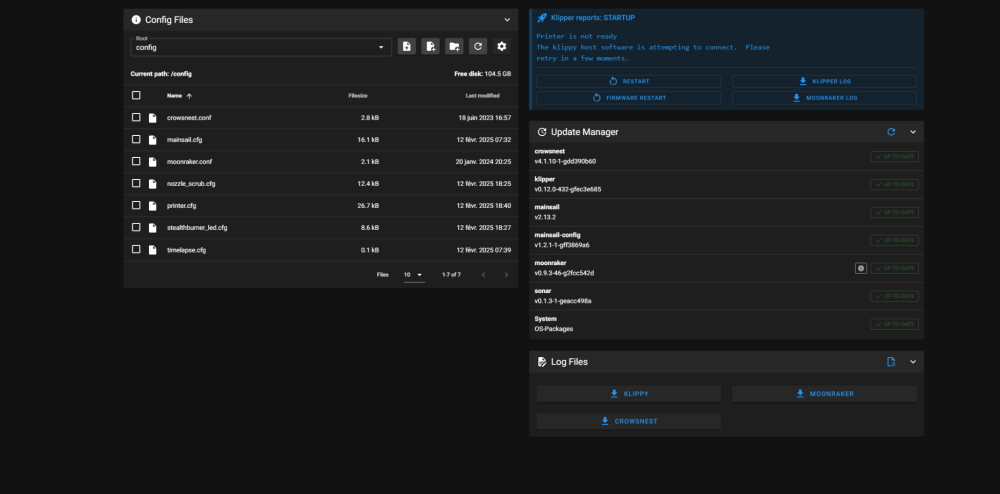Click crowsnest version v4.1.10-1-gdd390b60
The height and width of the screenshot is (494, 1000).
(x=565, y=161)
